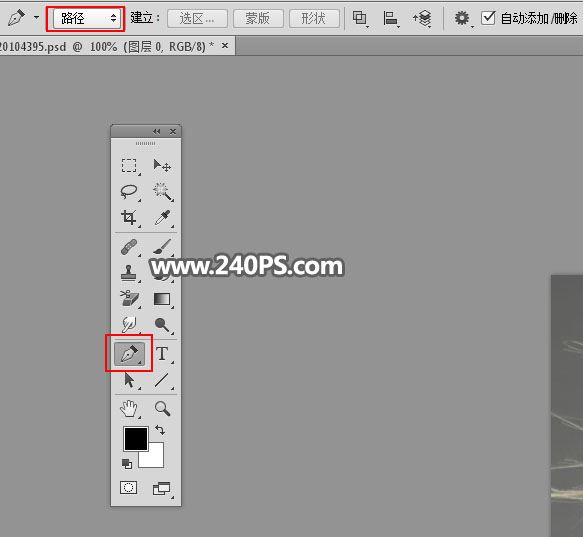Viewport: 583px width, 537px height.
Task: Select the Gradient tool
Action: (162, 299)
